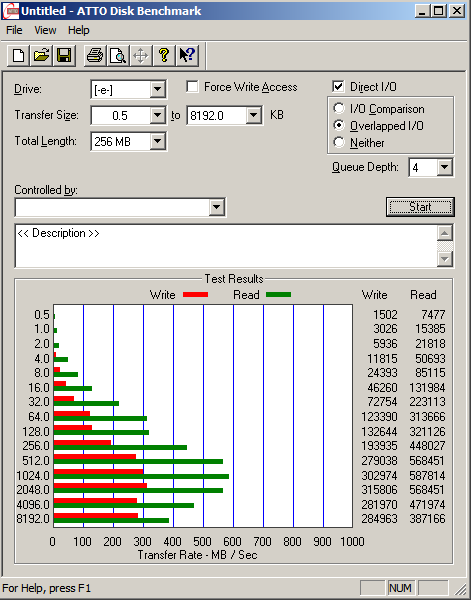This screenshot has height=600, width=471.
Task: Click the New document toolbar icon
Action: coord(19,56)
